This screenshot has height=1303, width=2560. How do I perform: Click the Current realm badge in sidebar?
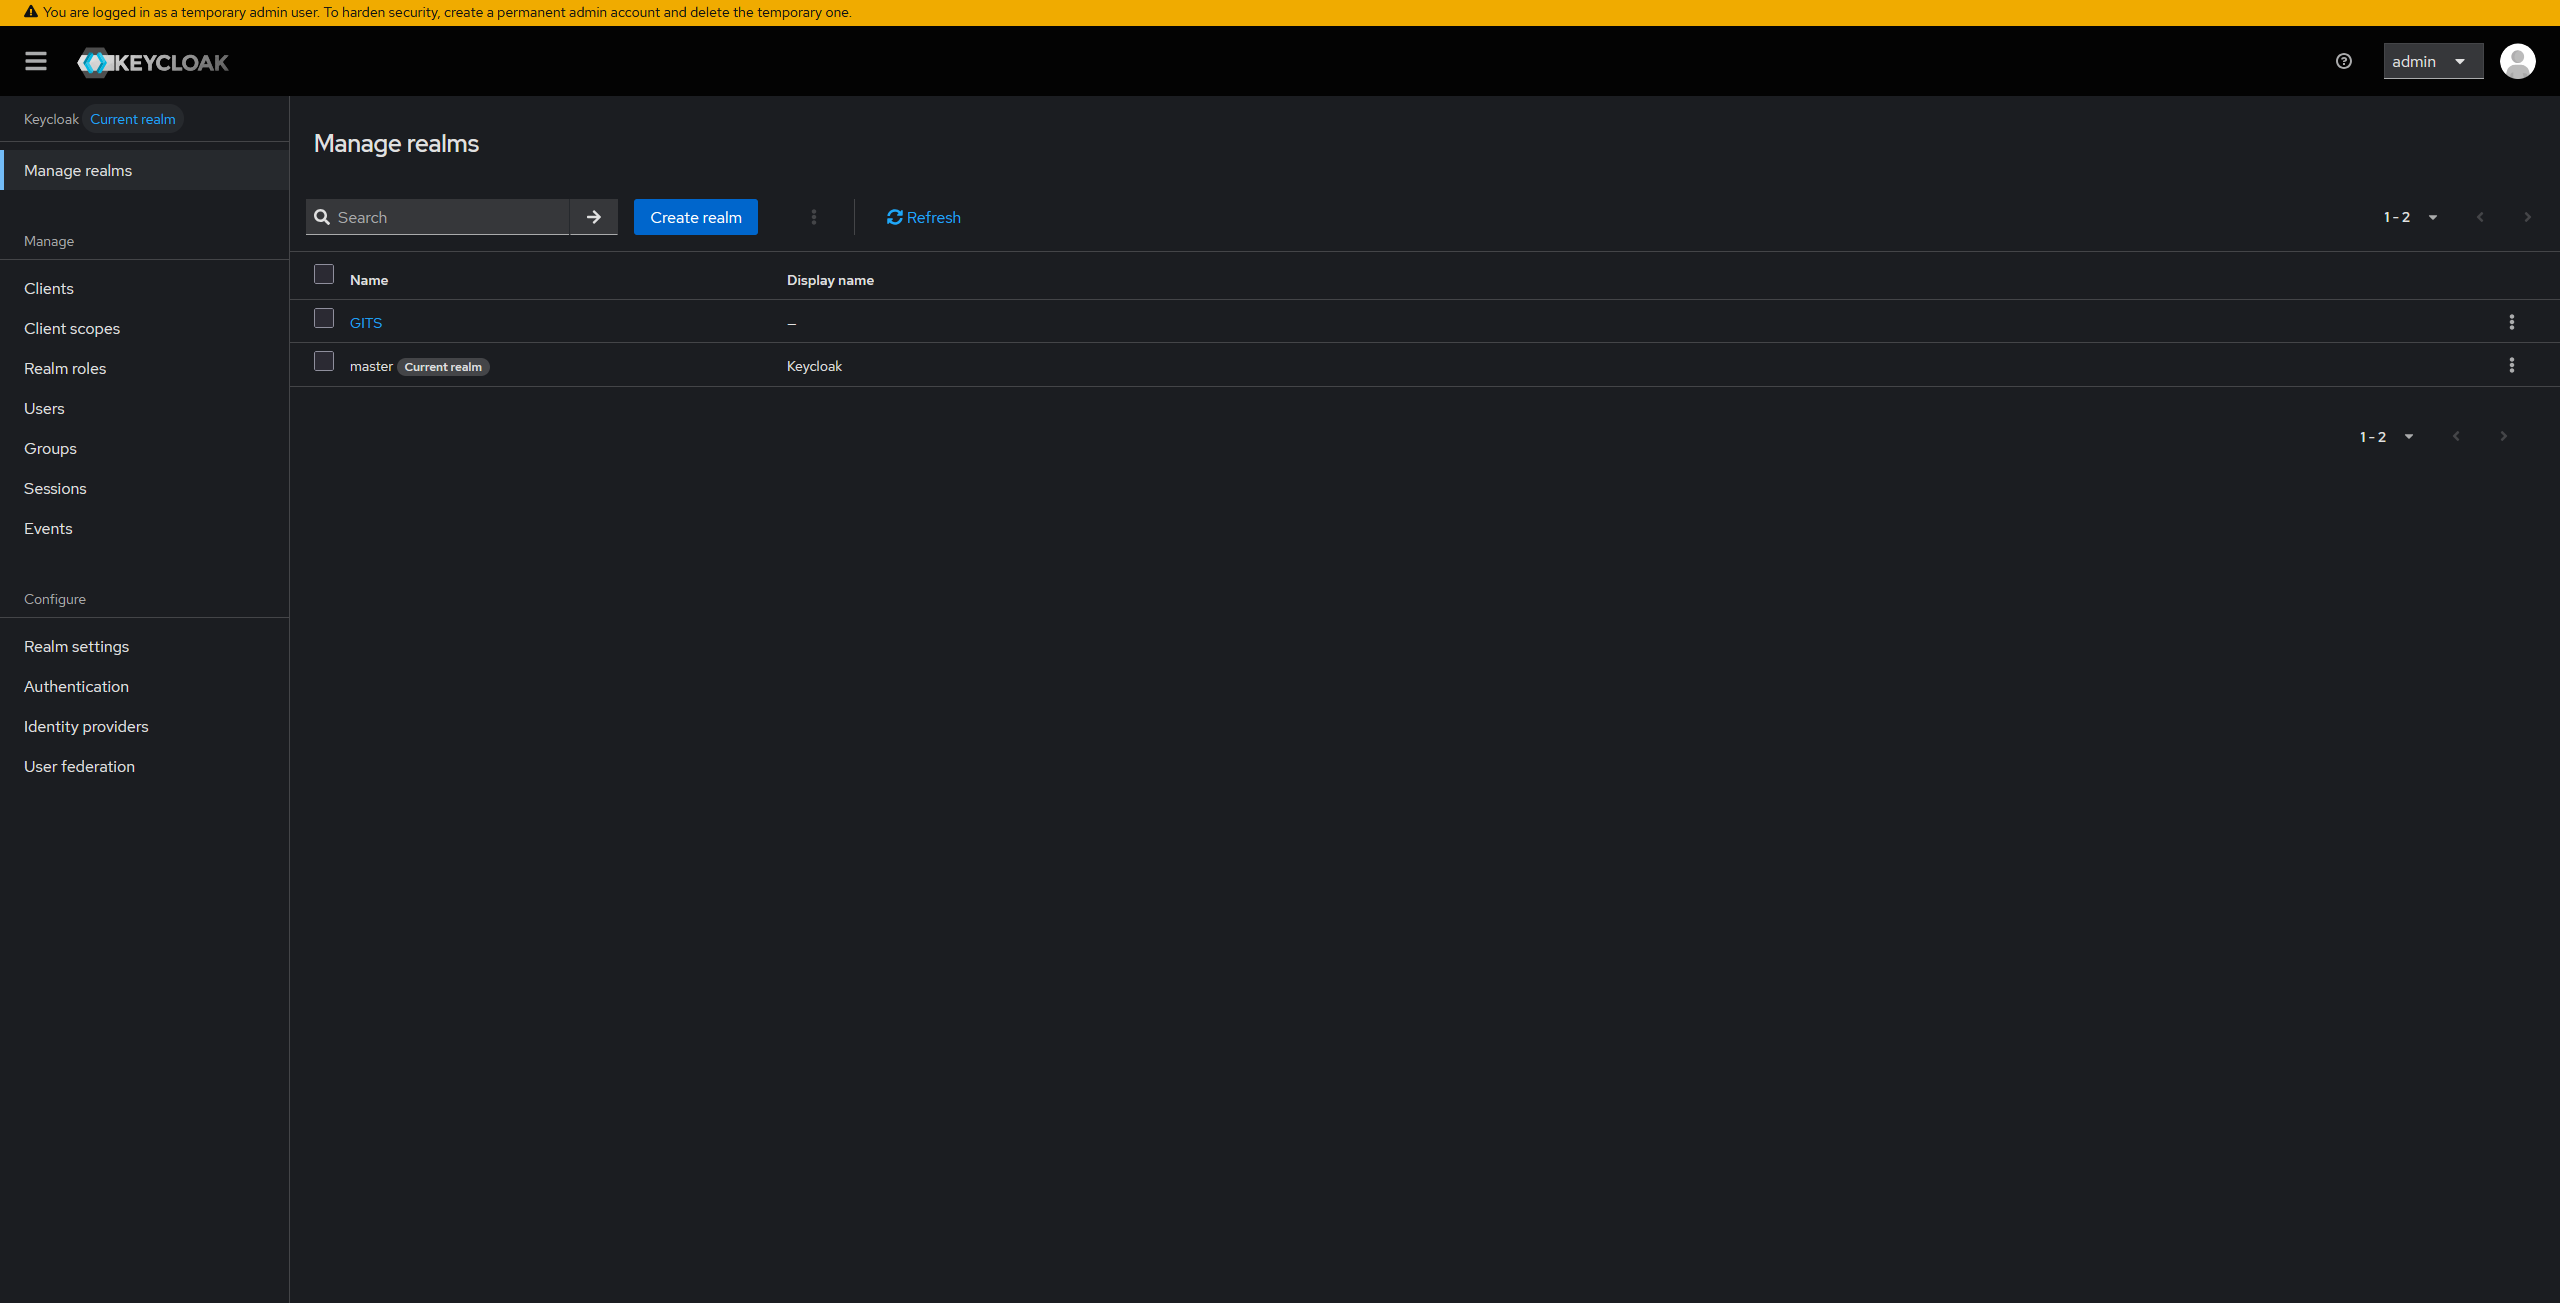[x=133, y=119]
